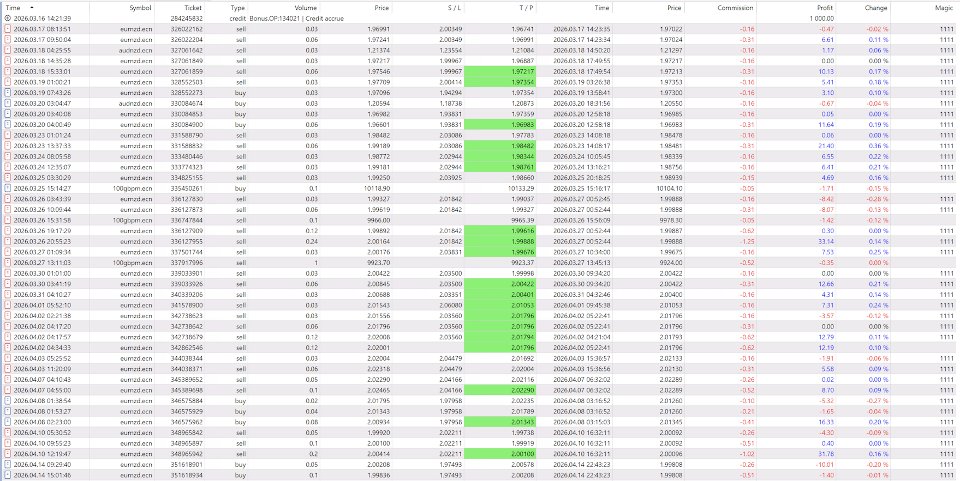
Task: Click the profit value 21.40
Action: [828, 145]
